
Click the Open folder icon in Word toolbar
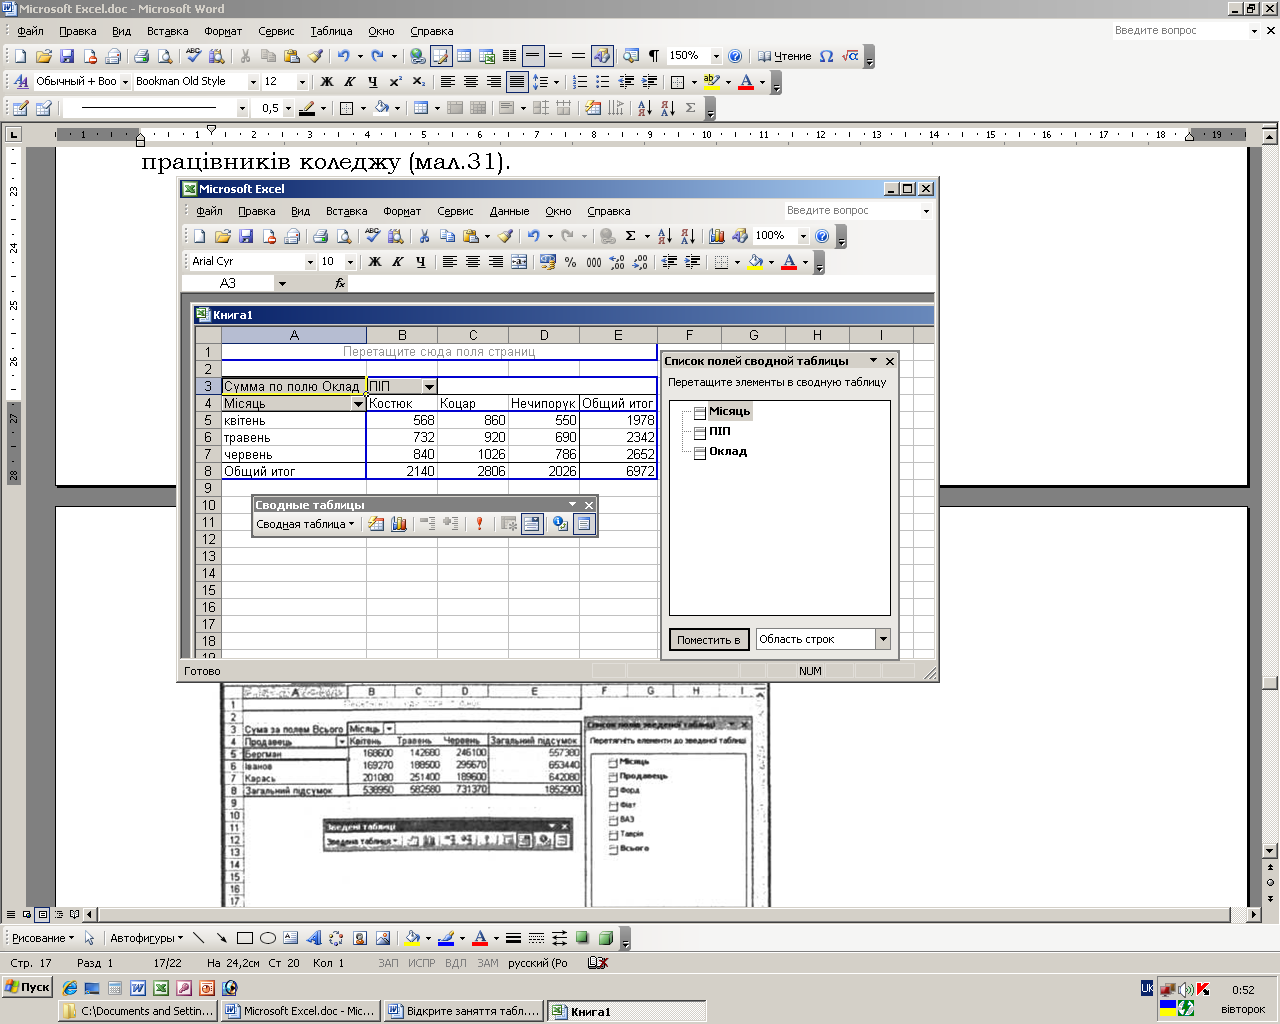pyautogui.click(x=43, y=56)
